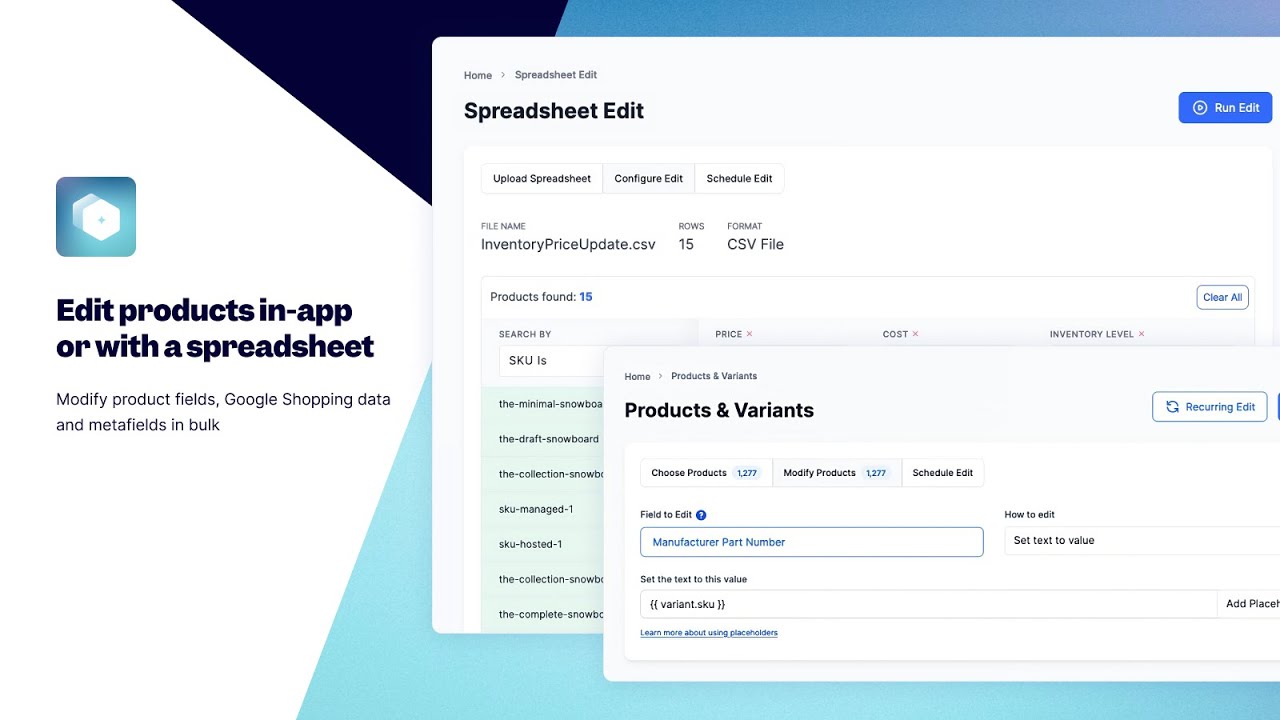Click the play icon on Run Edit
This screenshot has width=1280, height=720.
[1199, 107]
